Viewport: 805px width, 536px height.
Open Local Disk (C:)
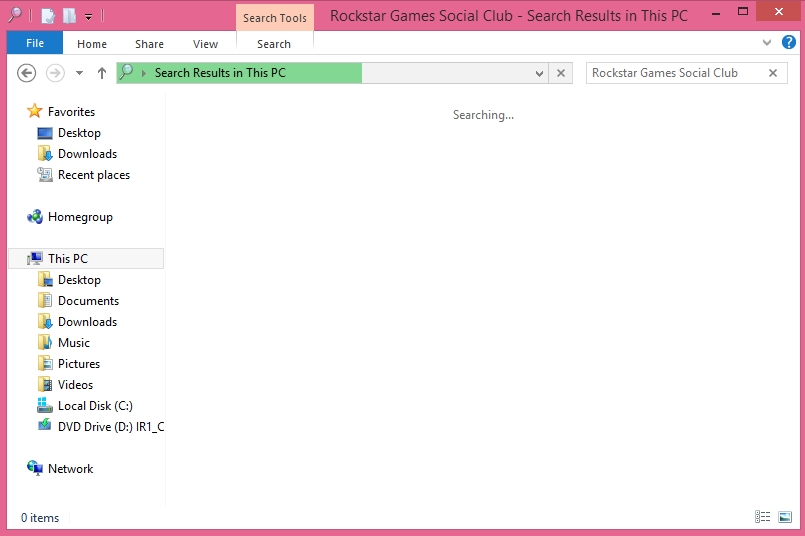95,406
